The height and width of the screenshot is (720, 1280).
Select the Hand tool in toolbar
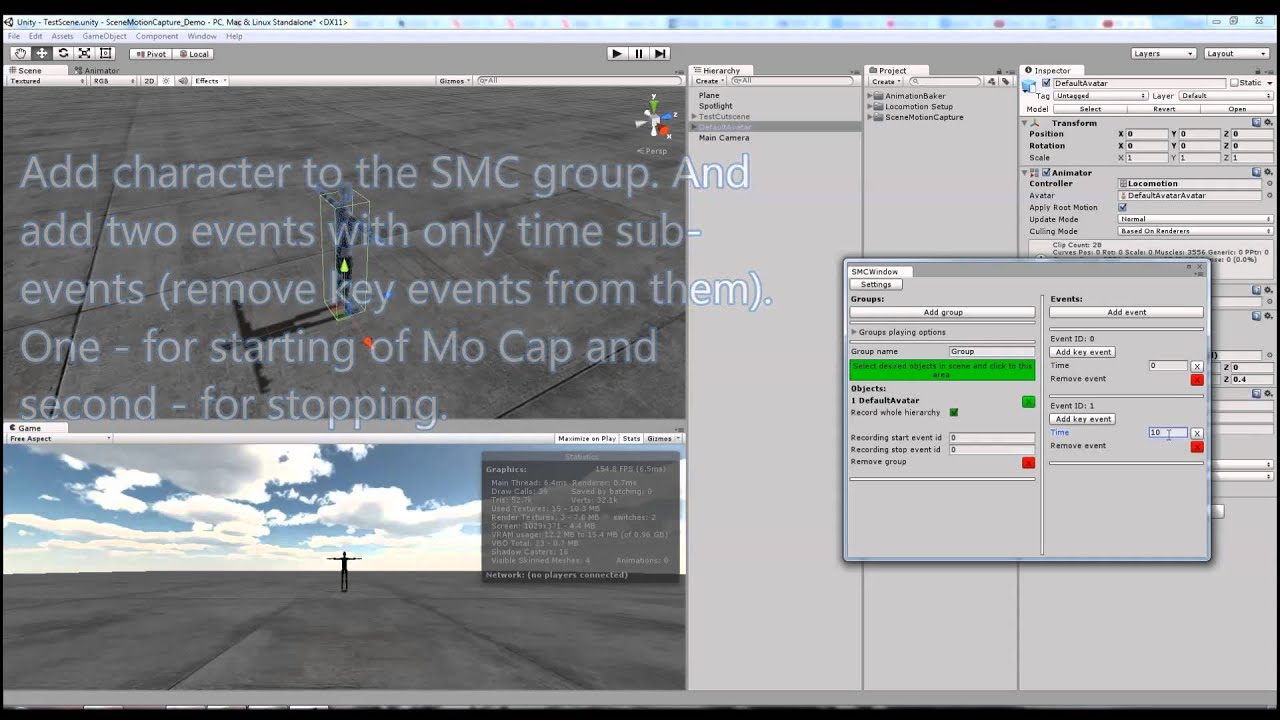20,53
